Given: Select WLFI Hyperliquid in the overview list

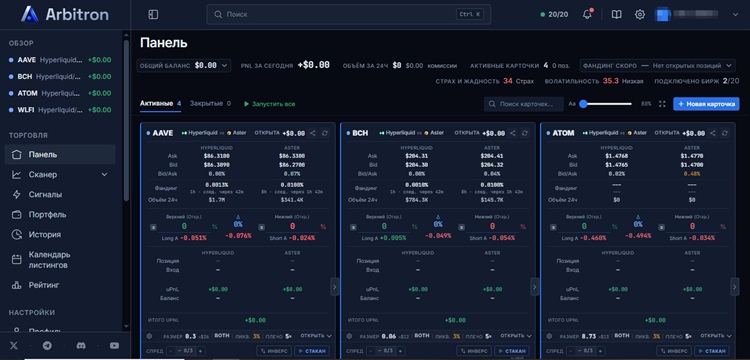Looking at the screenshot, I should [60, 109].
